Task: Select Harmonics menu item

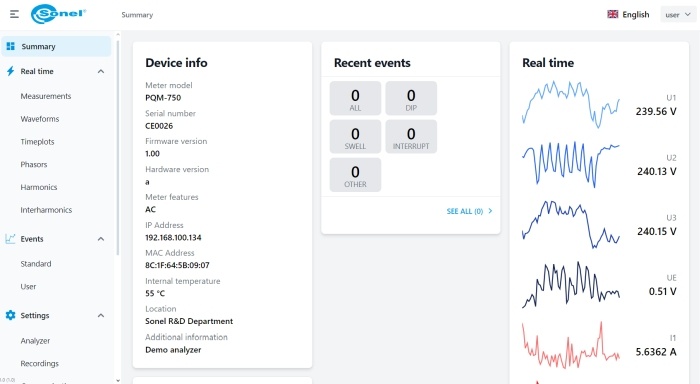Action: point(39,187)
